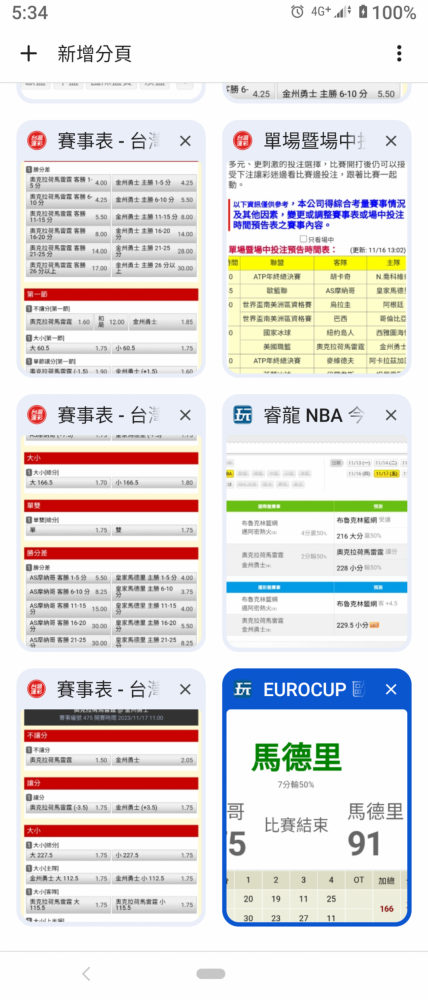Close the 賽事表 tab showing 第一節 section
The image size is (428, 1000).
point(185,141)
